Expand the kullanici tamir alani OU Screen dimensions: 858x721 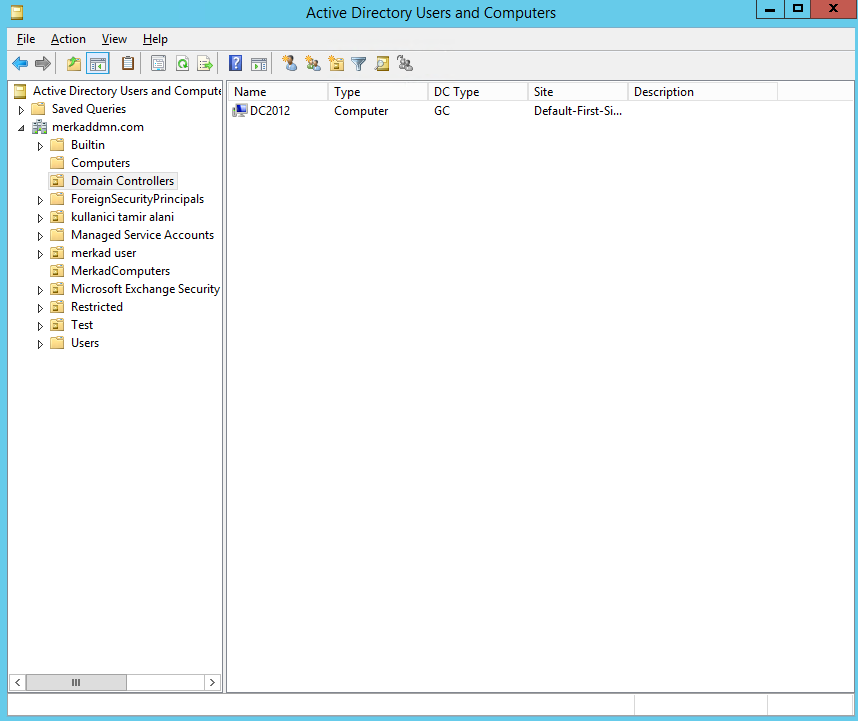click(x=40, y=218)
